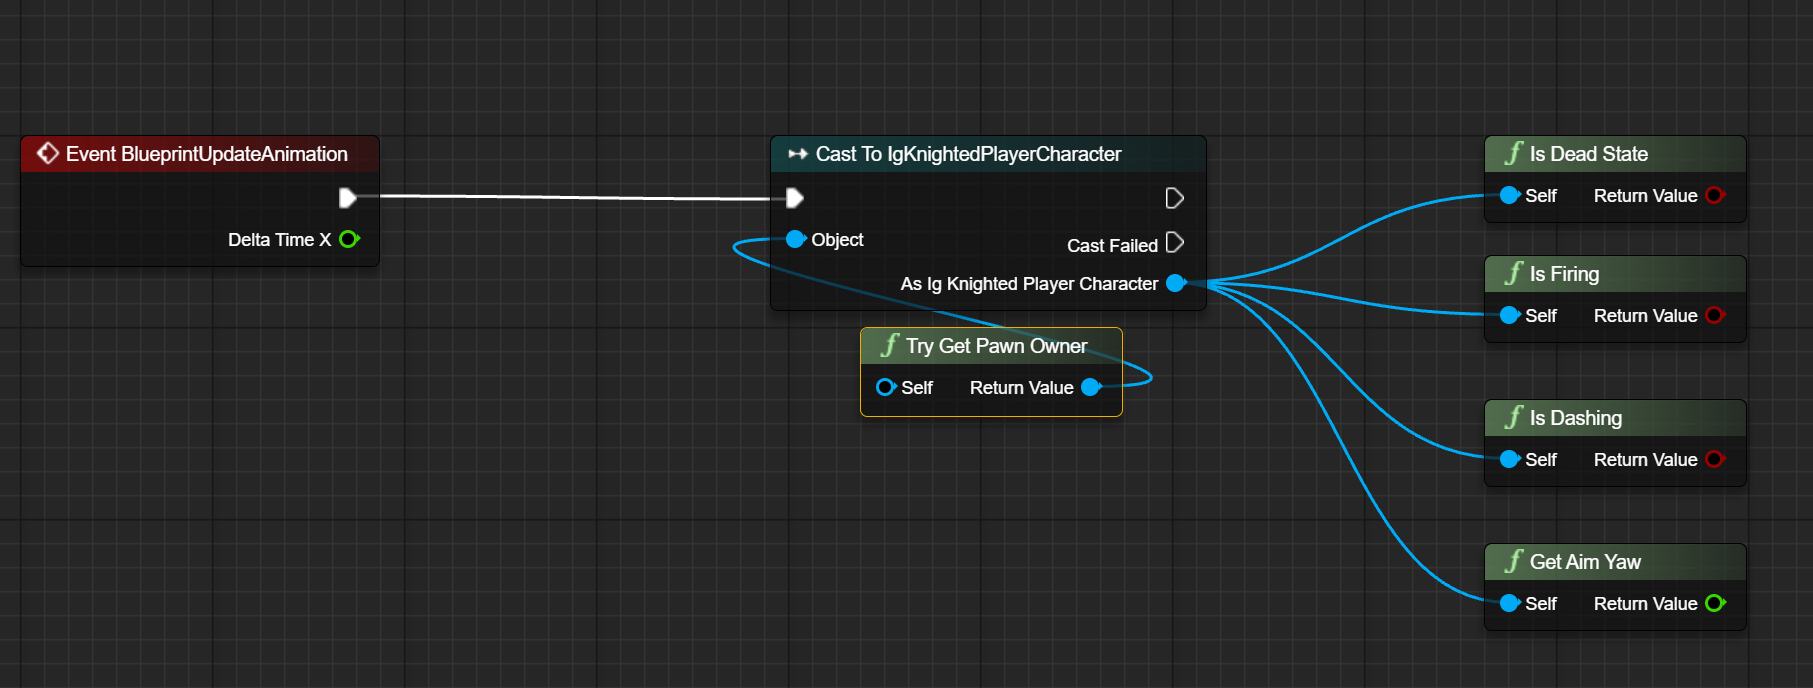Click the As Ig Knighted Player Character label
1813x688 pixels.
[x=1029, y=284]
